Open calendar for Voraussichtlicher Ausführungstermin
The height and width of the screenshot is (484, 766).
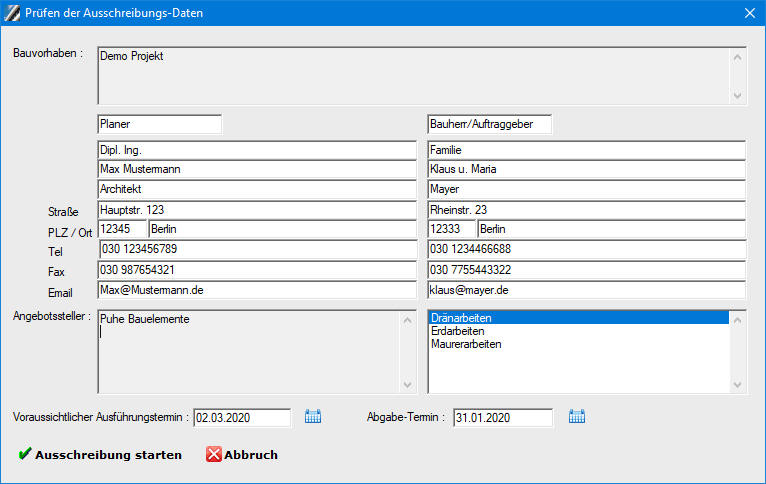(313, 417)
